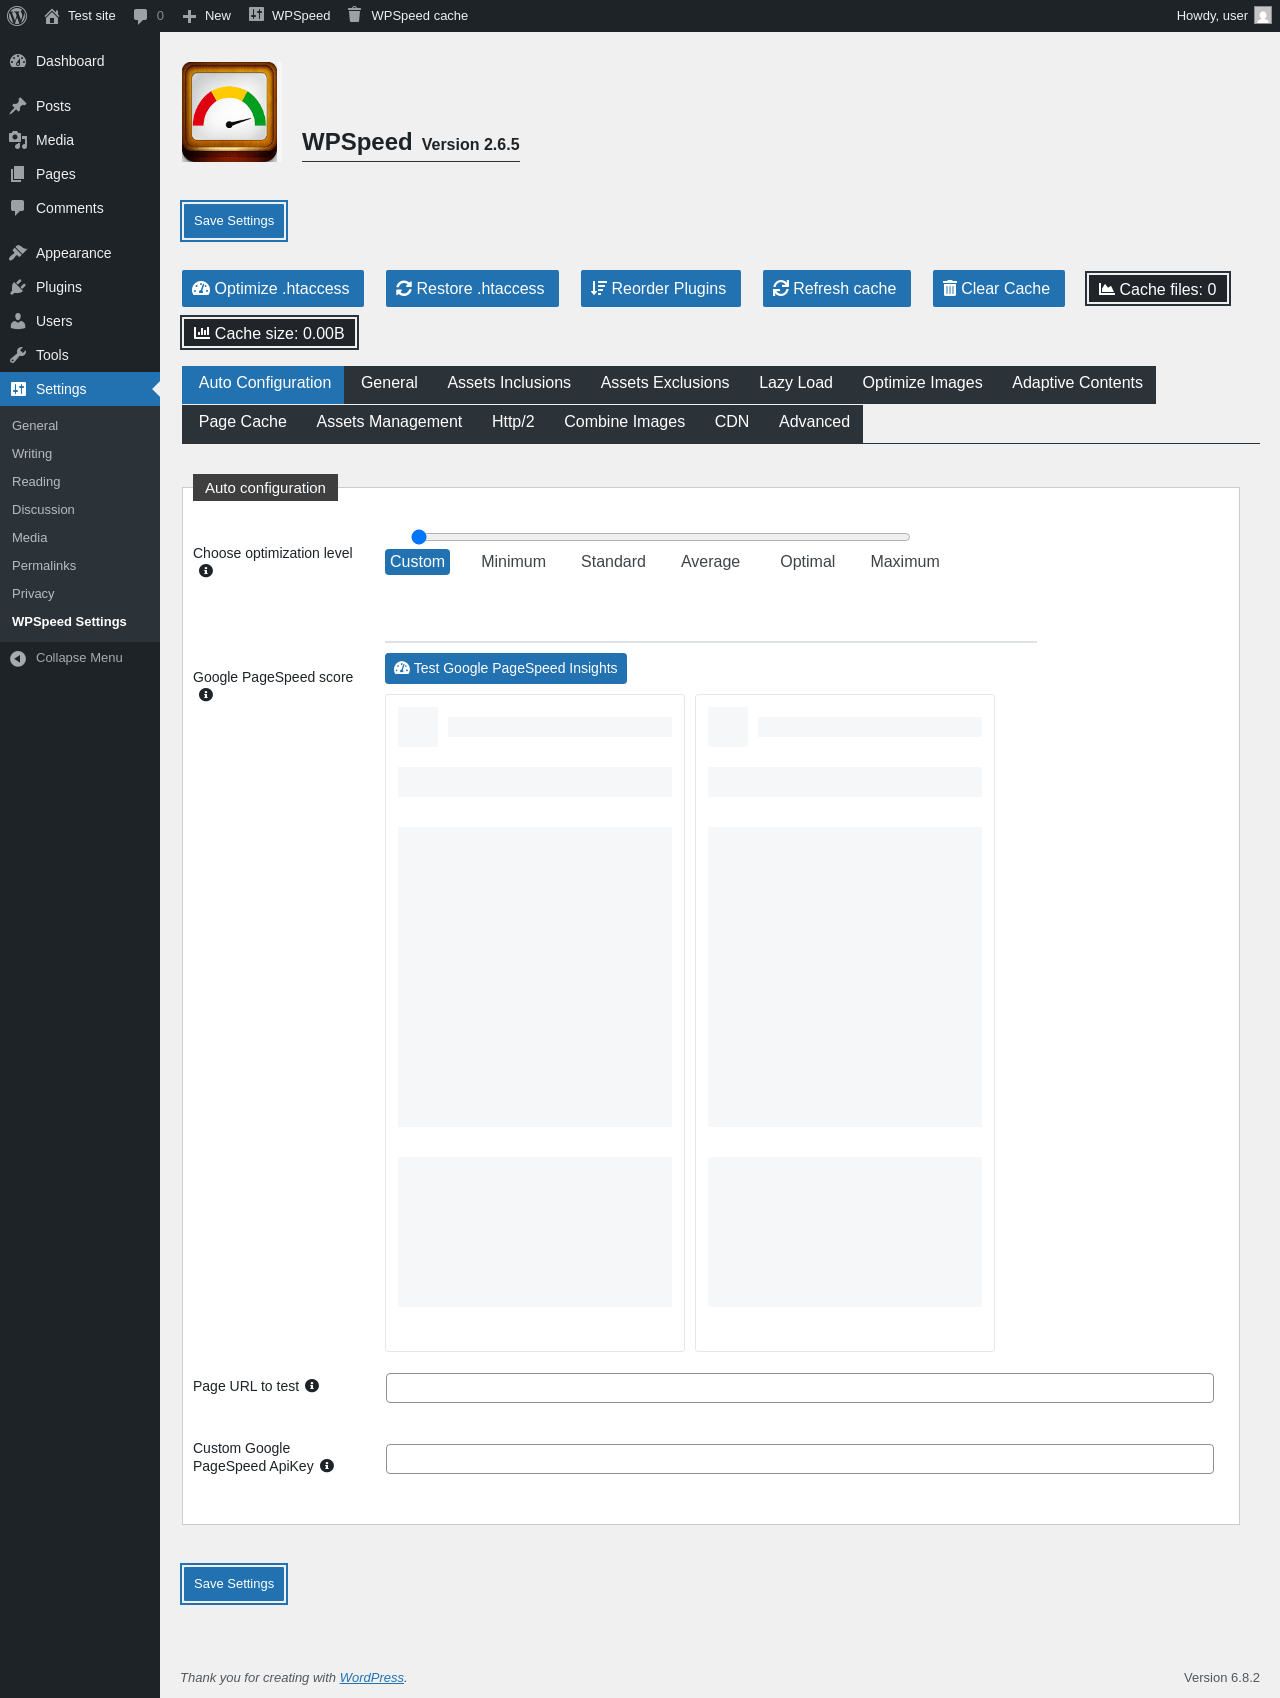1280x1698 pixels.
Task: Collapse the admin sidebar menu
Action: coord(80,658)
